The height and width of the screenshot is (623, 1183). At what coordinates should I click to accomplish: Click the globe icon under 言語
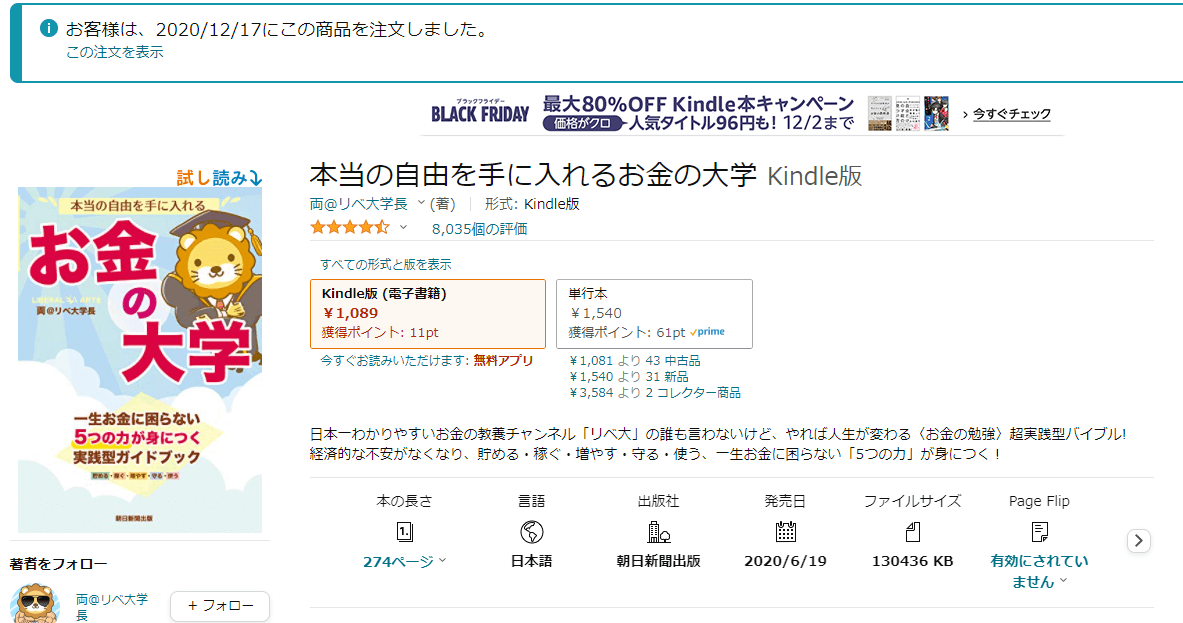coord(532,532)
